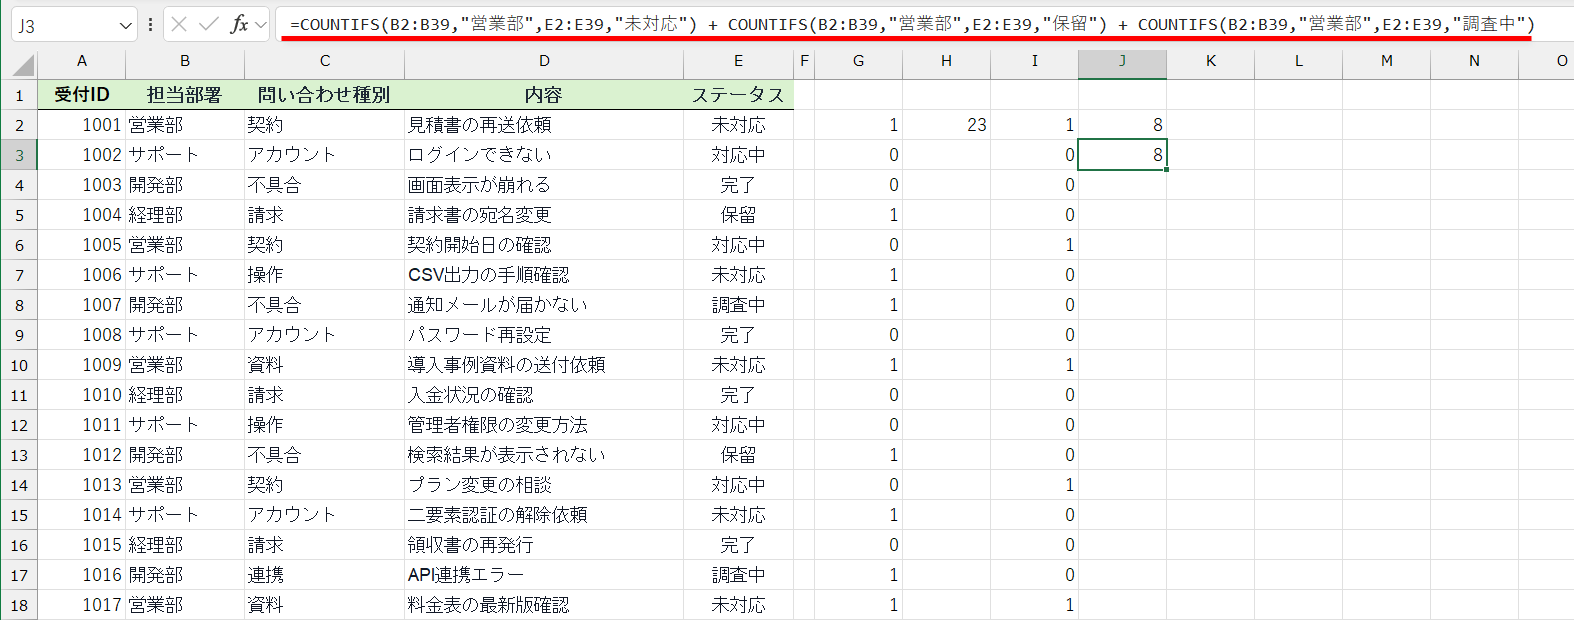Screen dimensions: 1574x620
Task: Click status cell 調査中 in row 17
Action: pos(739,575)
